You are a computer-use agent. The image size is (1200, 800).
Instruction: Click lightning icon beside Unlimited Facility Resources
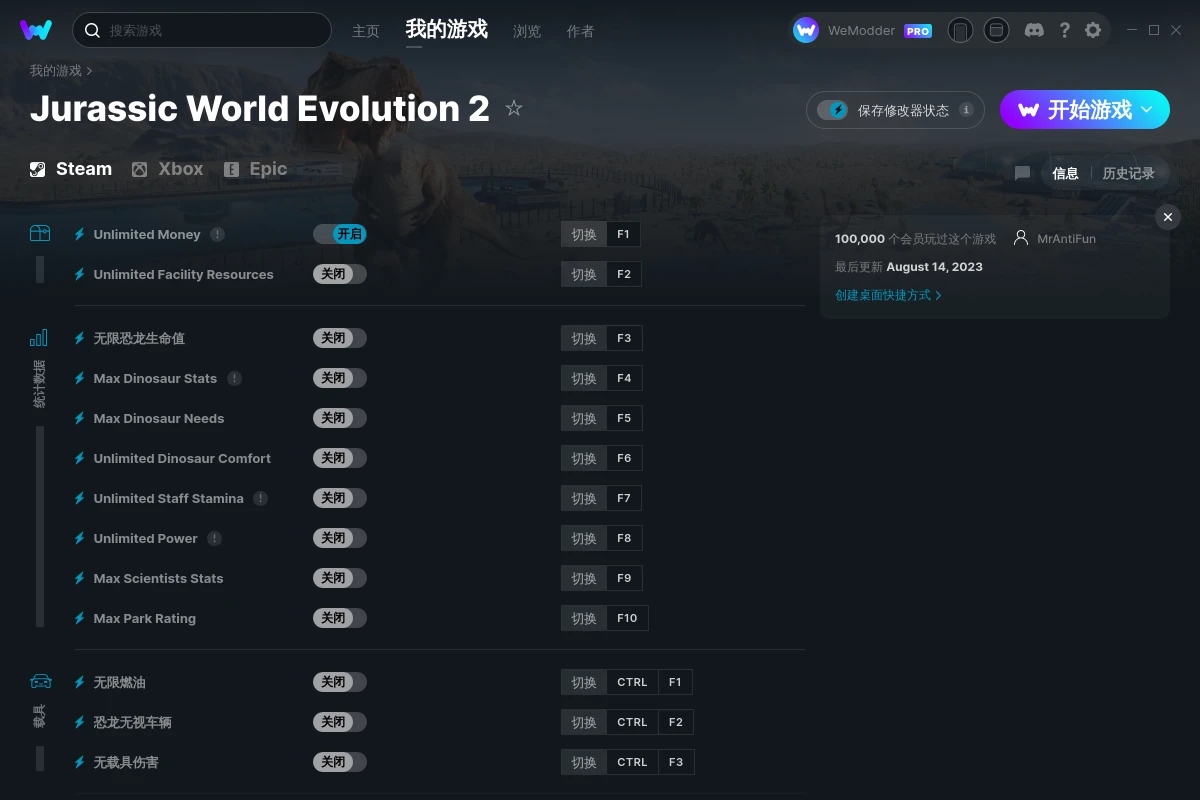(80, 274)
